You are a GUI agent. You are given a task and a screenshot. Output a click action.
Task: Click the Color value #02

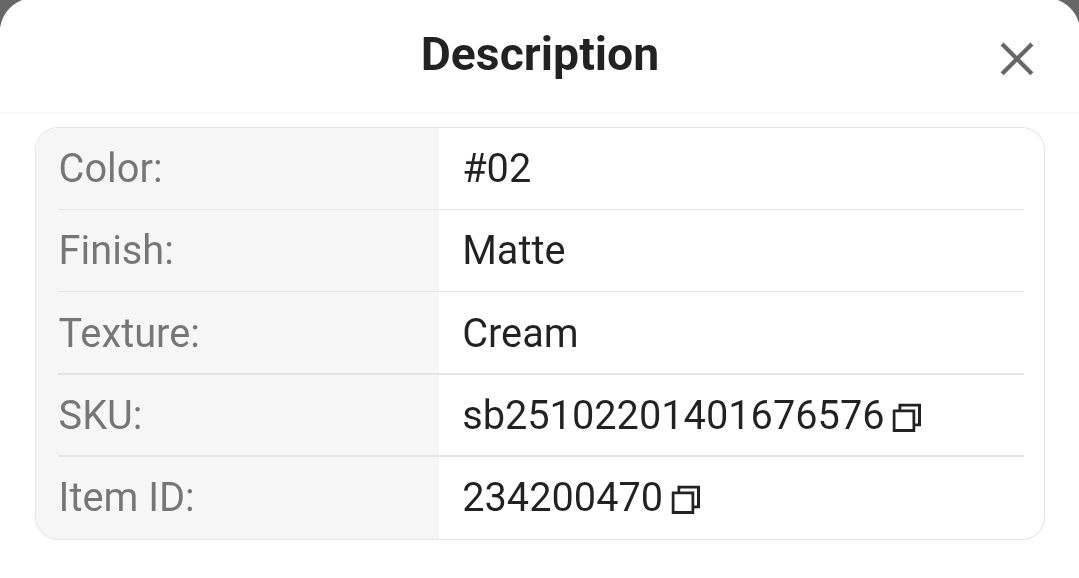(497, 169)
